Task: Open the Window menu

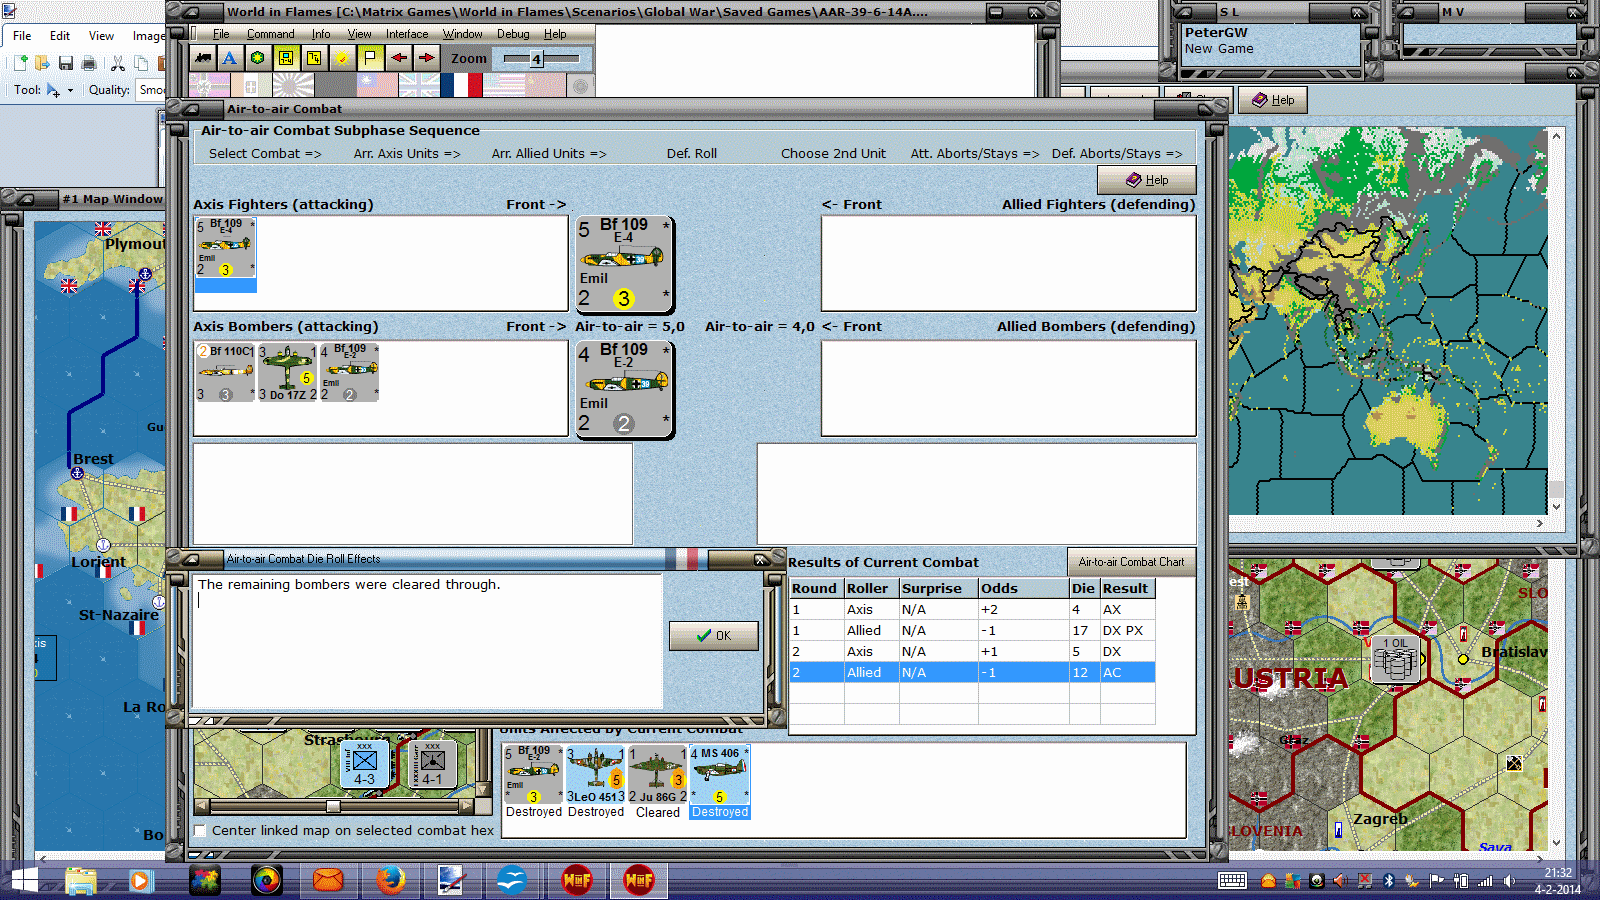Action: coord(462,34)
